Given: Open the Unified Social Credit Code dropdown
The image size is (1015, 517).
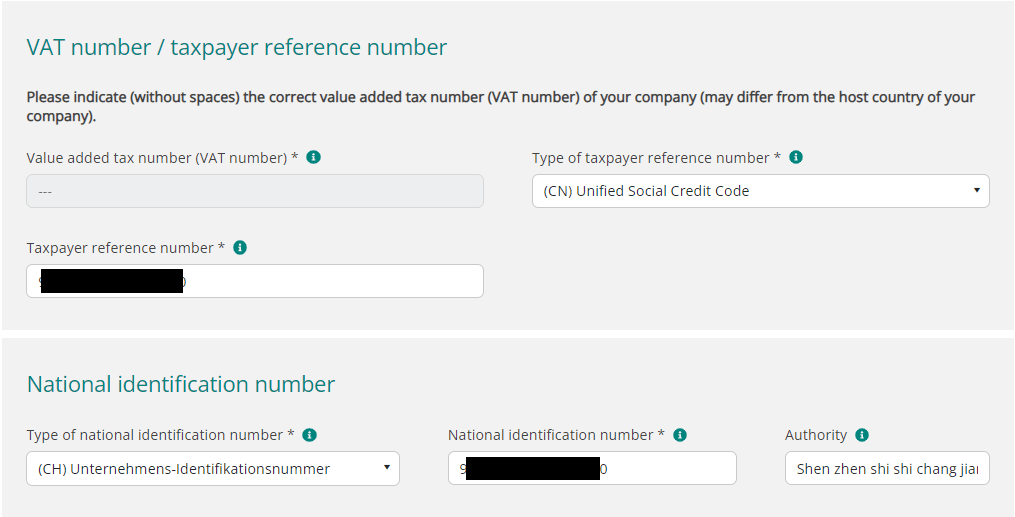Looking at the screenshot, I should (761, 191).
